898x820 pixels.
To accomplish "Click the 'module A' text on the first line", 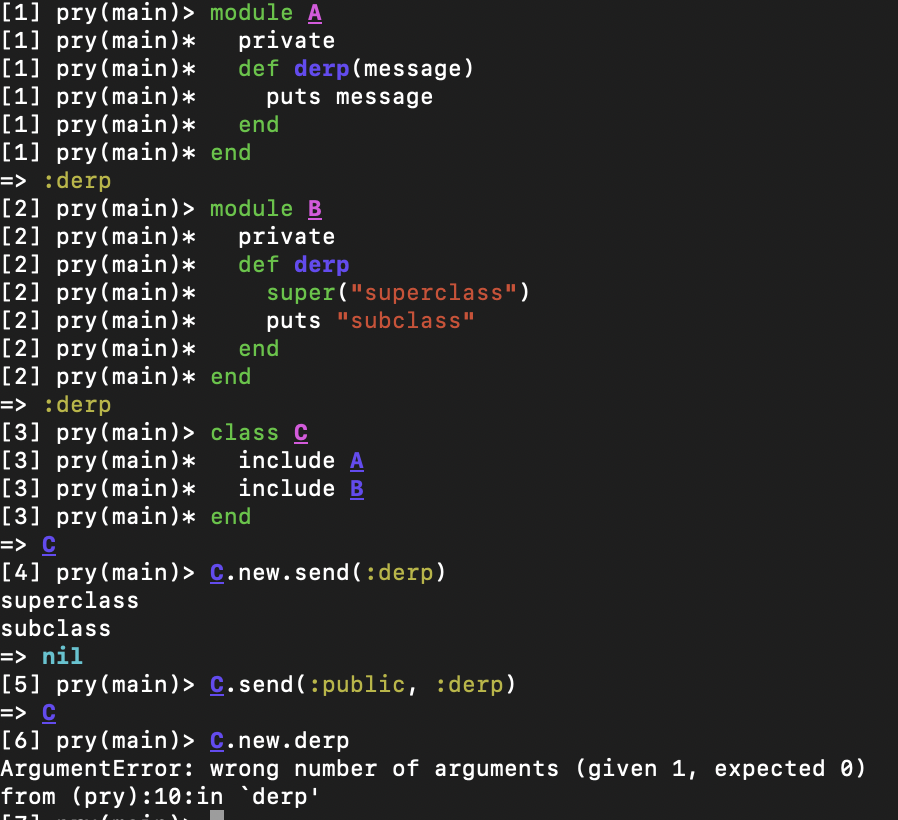I will [x=266, y=13].
